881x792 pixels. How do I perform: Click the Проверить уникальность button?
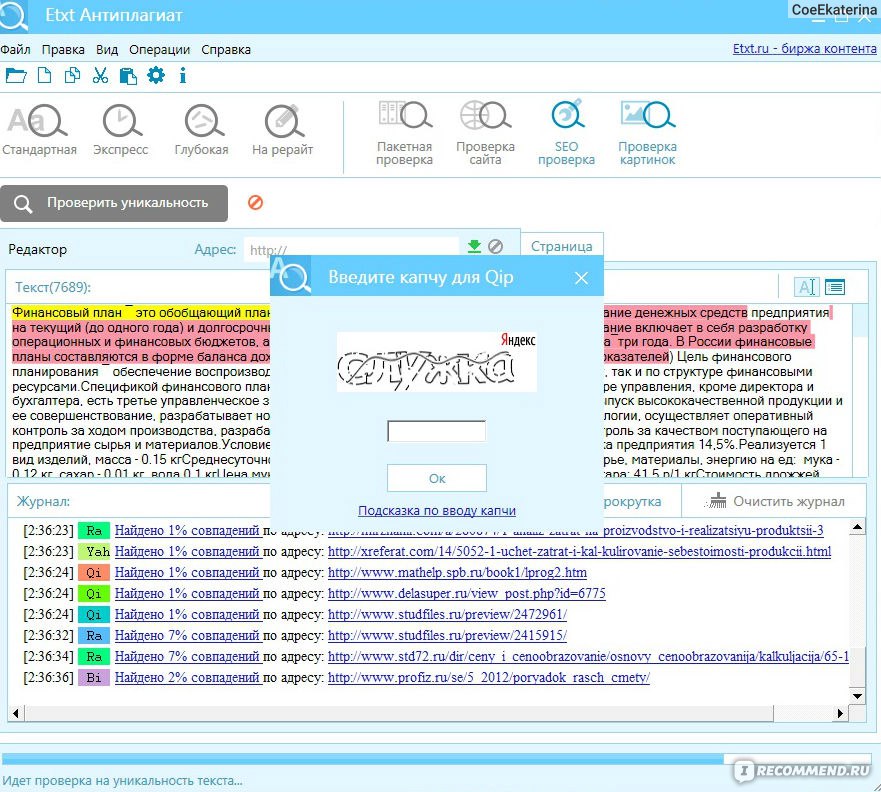tap(114, 203)
